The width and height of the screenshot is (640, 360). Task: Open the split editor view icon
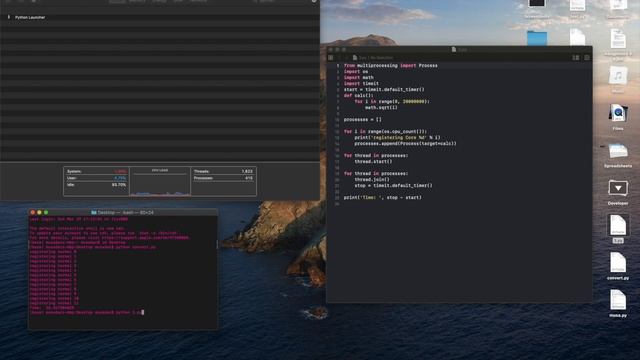576,58
